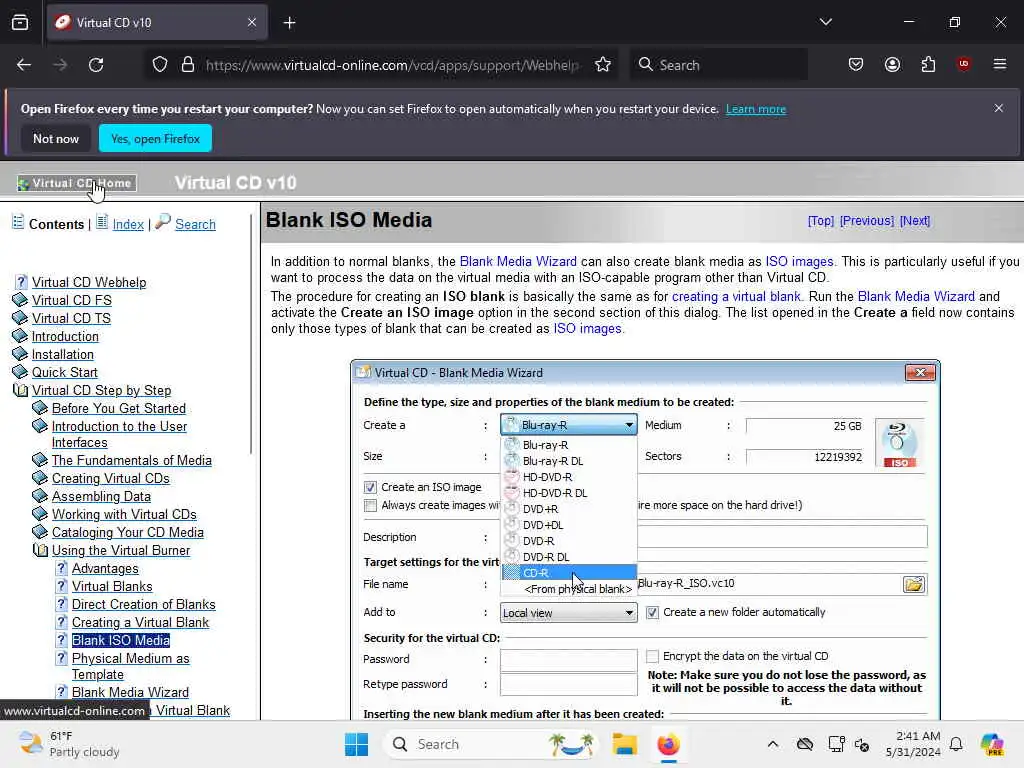Select HD-DVD-R DL from the list
The height and width of the screenshot is (768, 1024).
pos(569,493)
